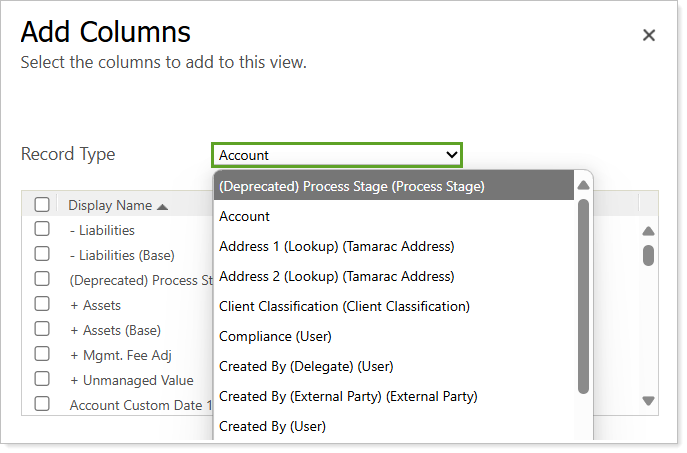Enable the '+ Mgmt. Fee Adj' checkbox

click(42, 354)
